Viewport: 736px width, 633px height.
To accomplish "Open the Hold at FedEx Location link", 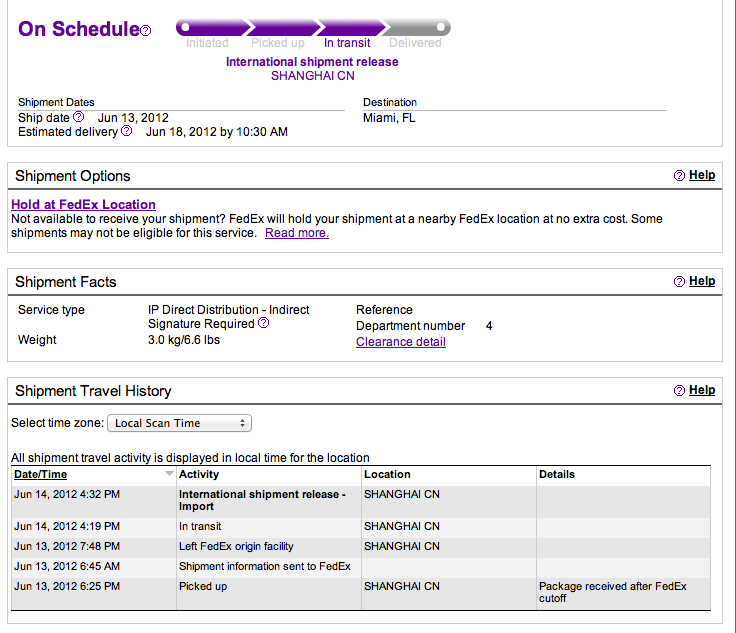I will point(84,205).
